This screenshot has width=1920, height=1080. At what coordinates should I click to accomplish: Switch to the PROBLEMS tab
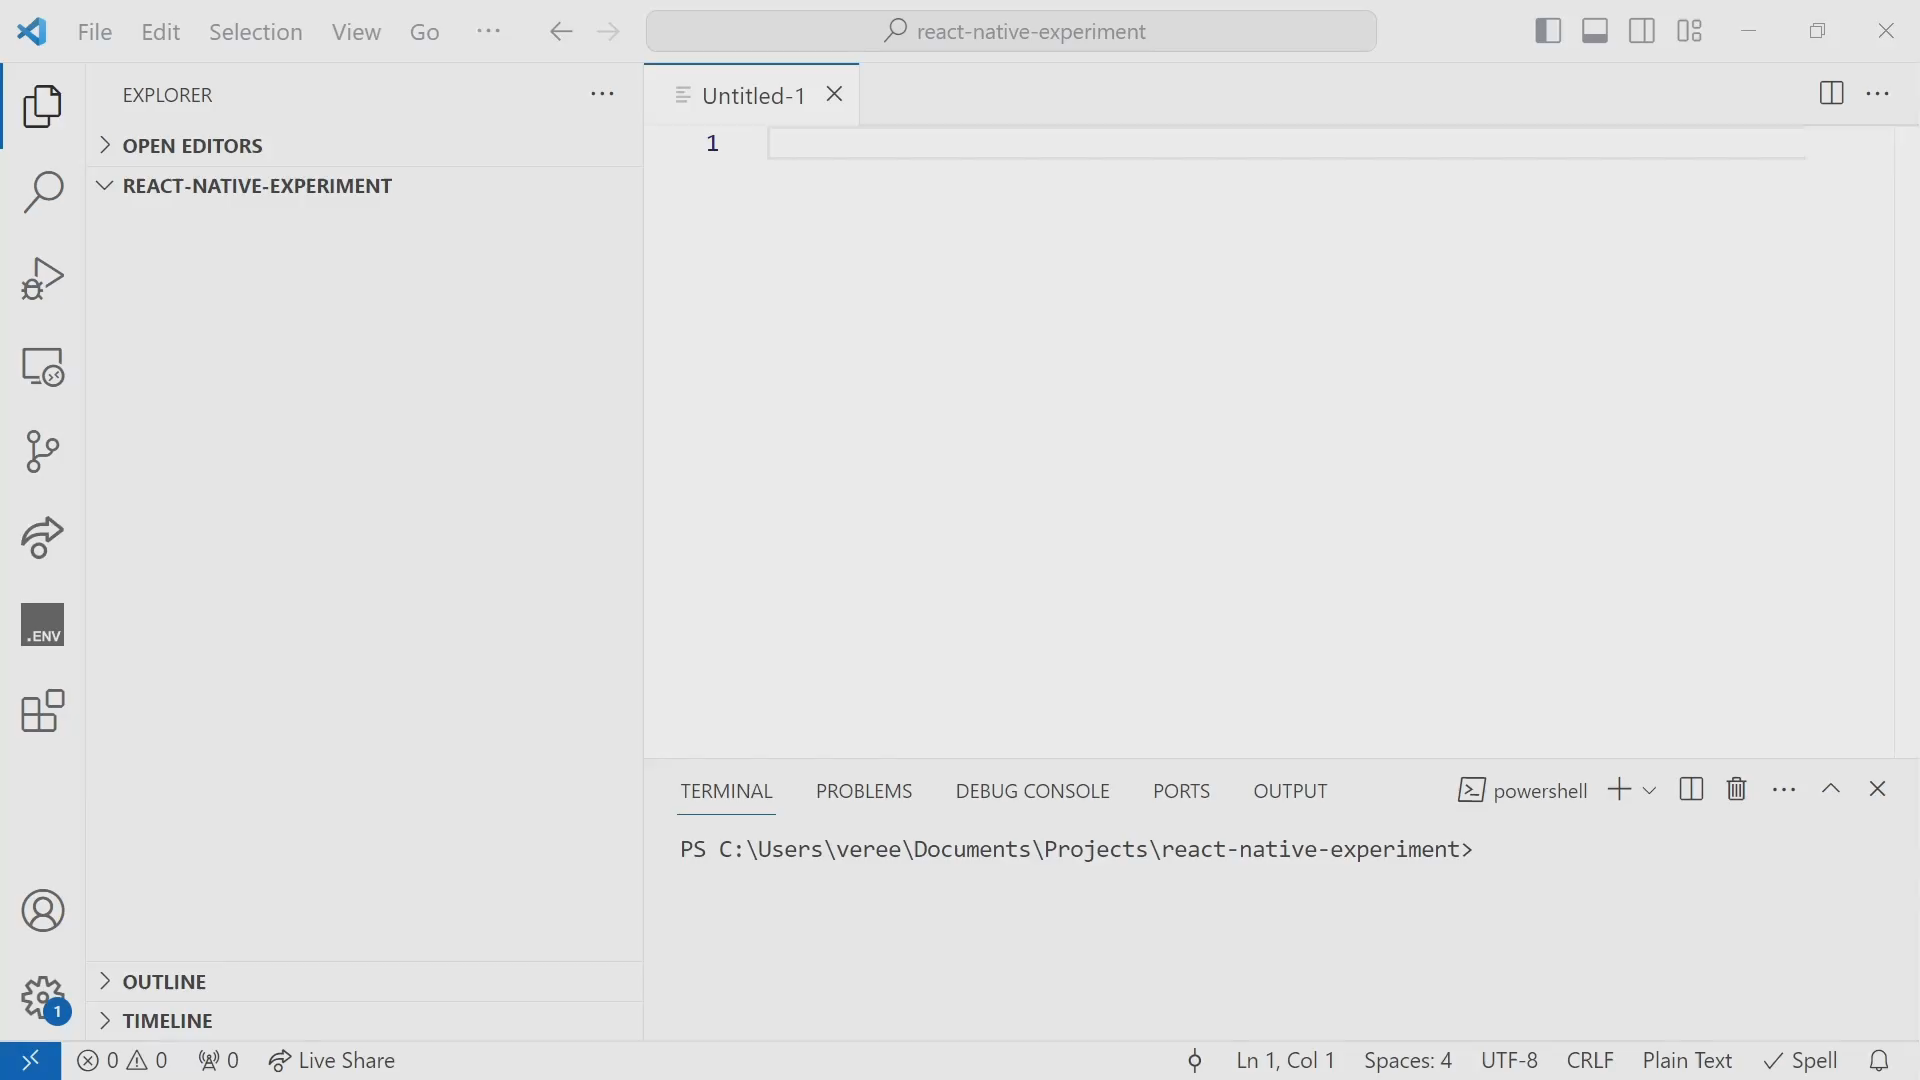(x=864, y=790)
